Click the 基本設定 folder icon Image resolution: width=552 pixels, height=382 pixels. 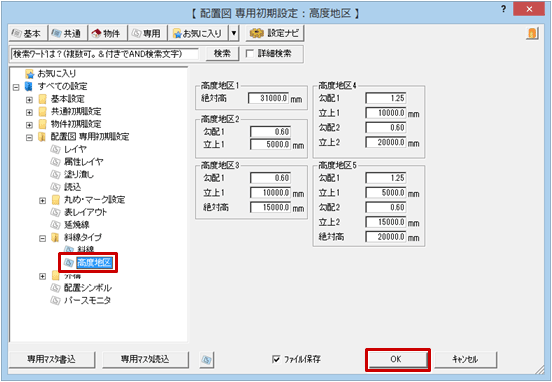(43, 99)
